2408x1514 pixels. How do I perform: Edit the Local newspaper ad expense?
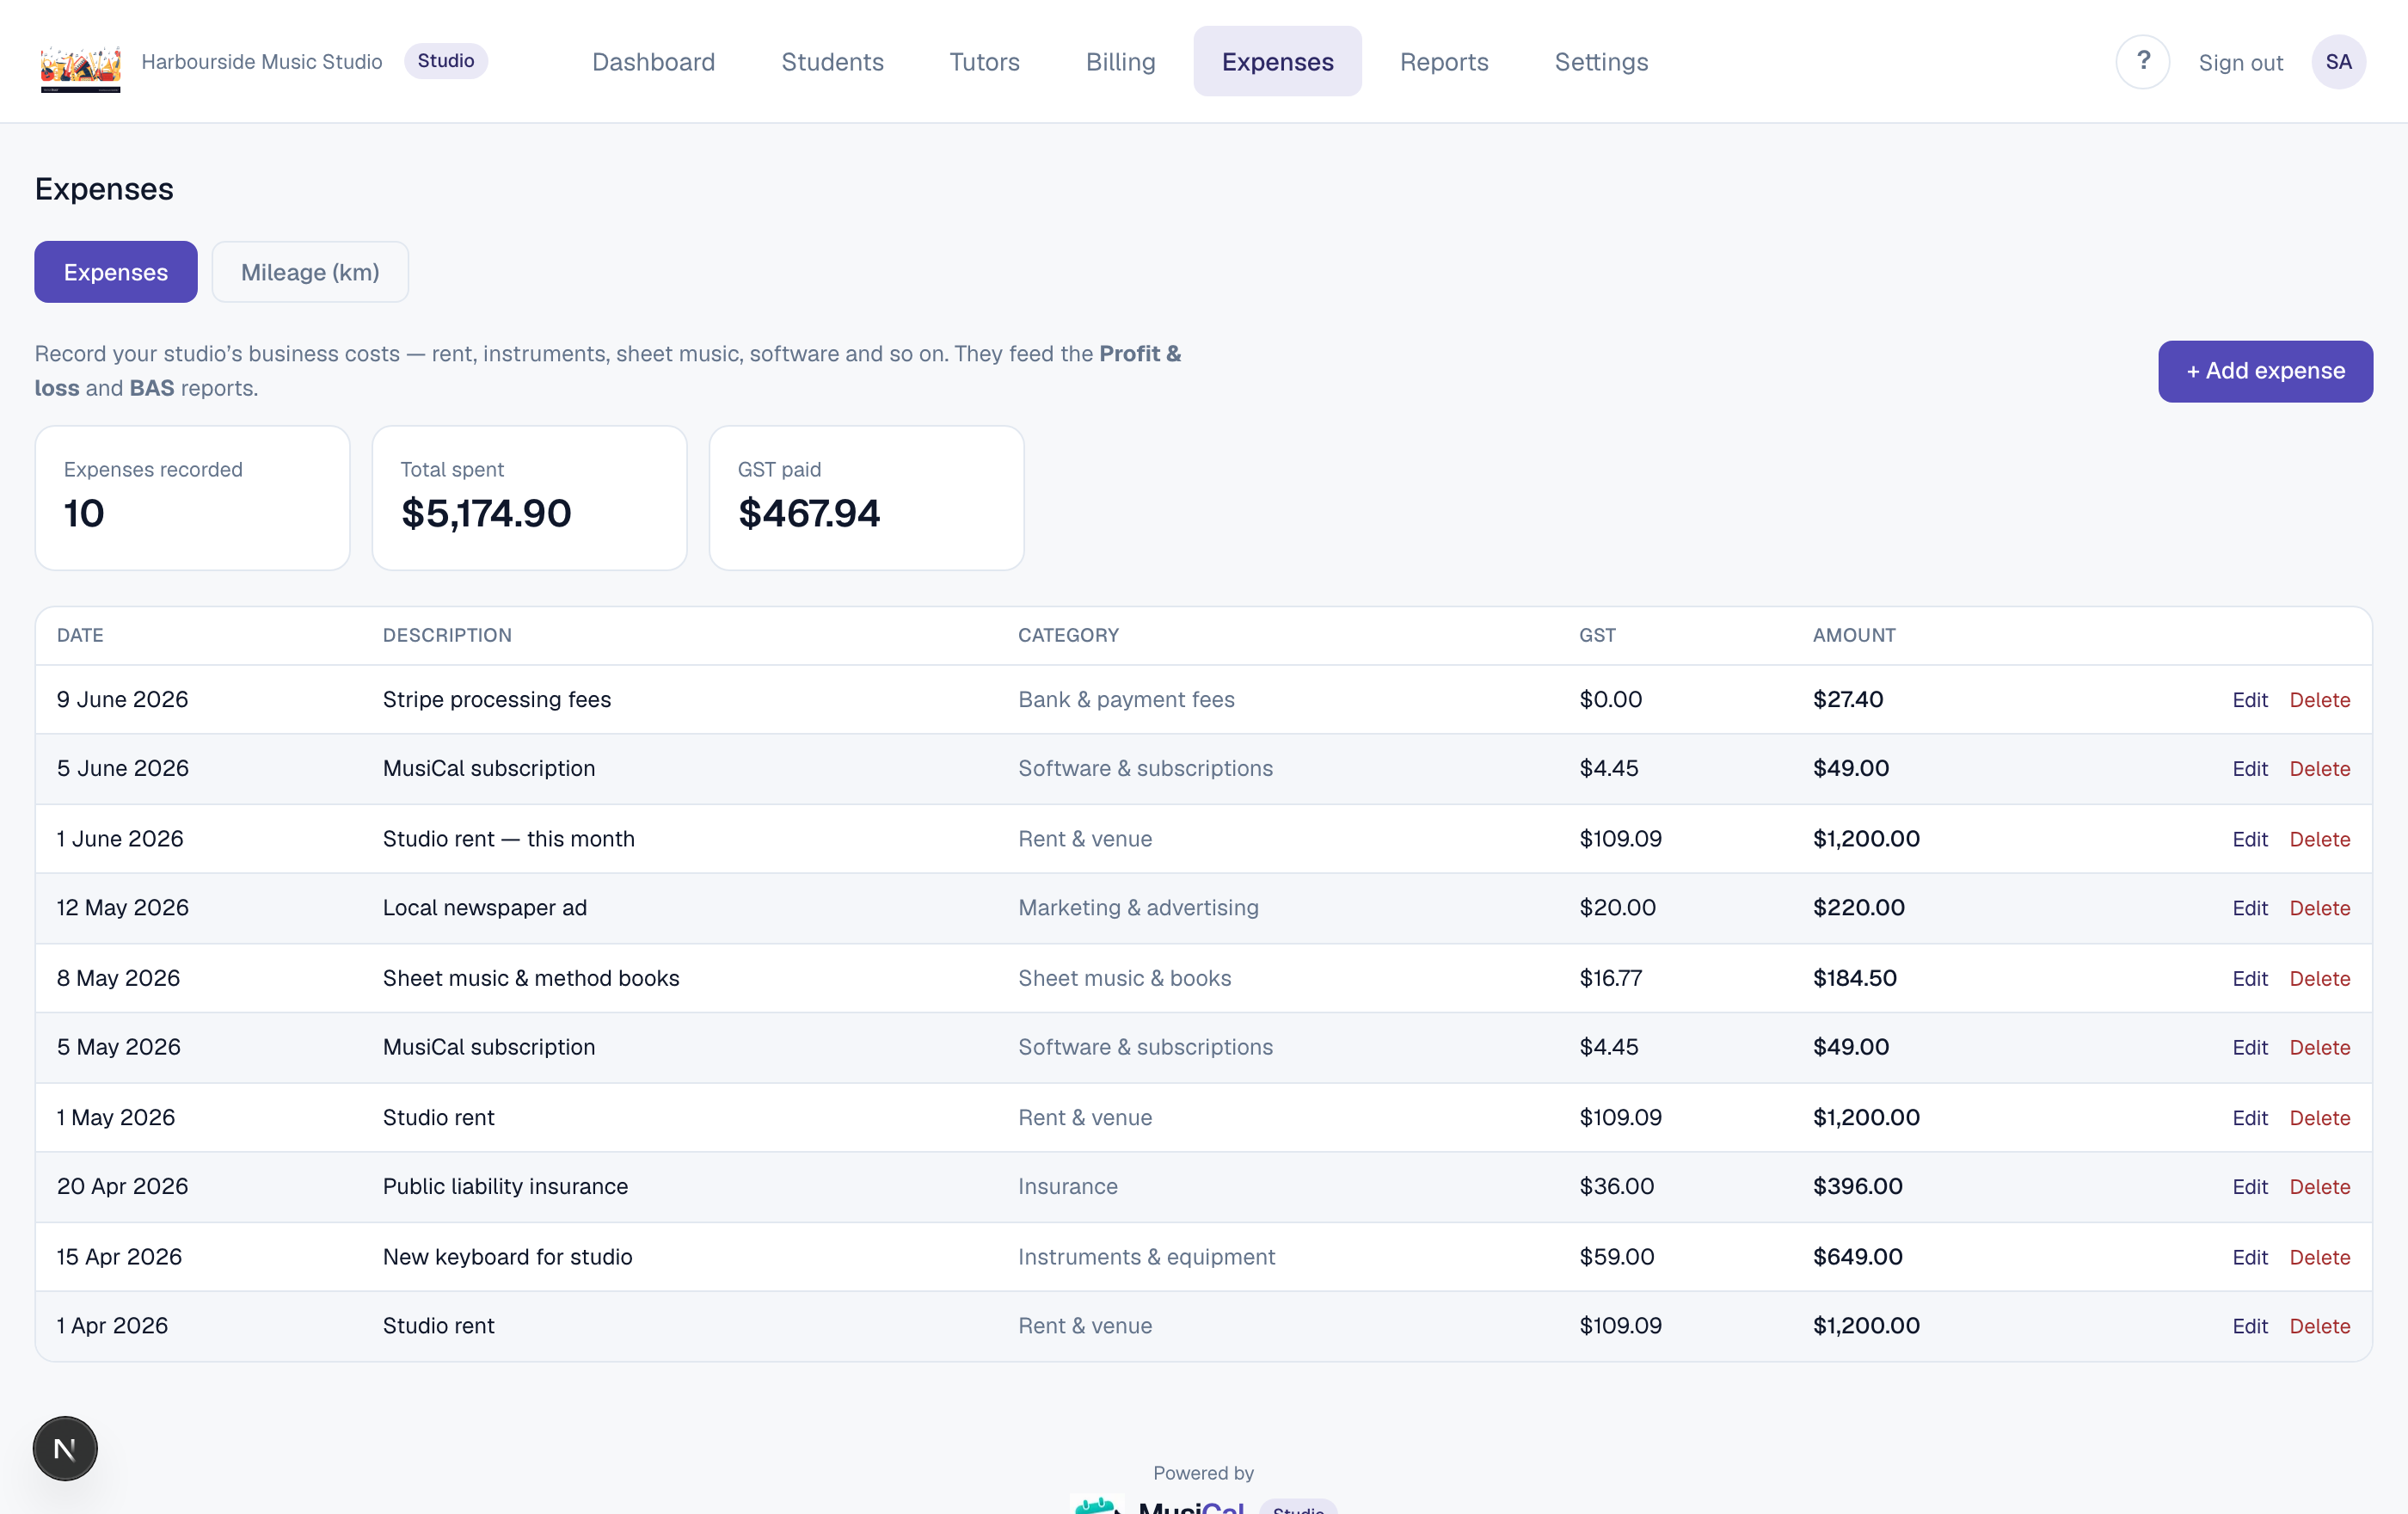[2249, 908]
